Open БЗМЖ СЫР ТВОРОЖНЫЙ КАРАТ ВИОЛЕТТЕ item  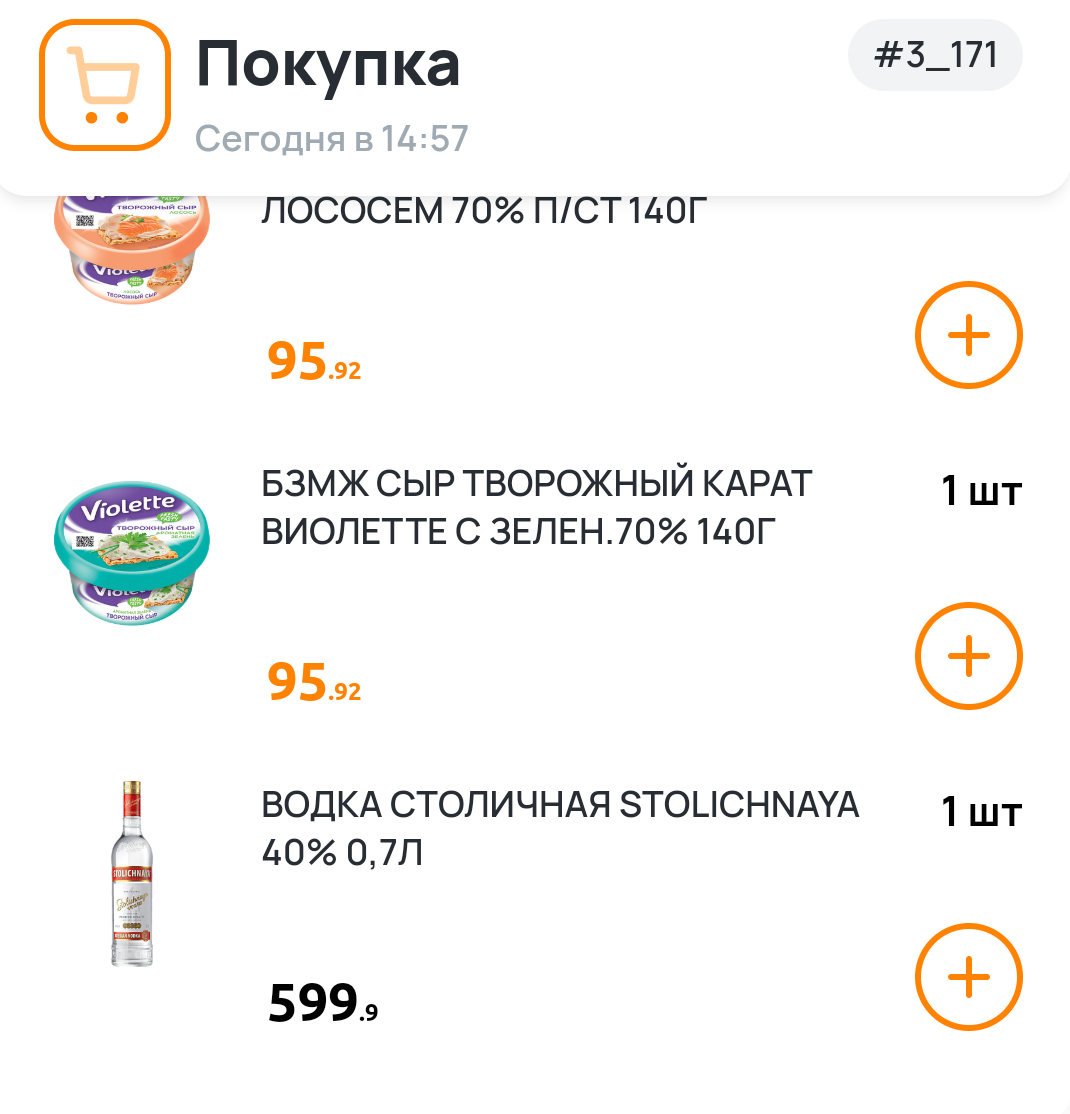(x=536, y=508)
